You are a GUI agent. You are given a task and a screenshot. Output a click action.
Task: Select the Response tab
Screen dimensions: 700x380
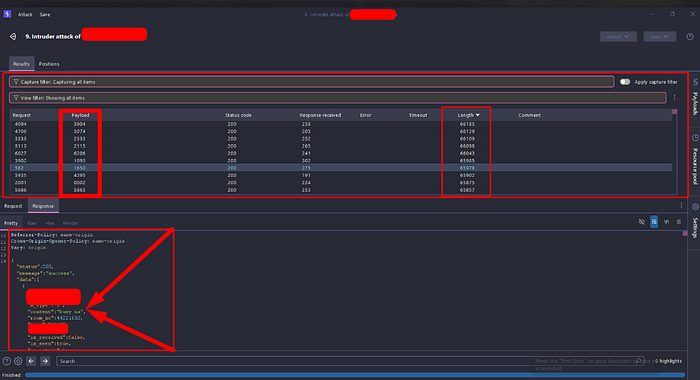coord(43,206)
